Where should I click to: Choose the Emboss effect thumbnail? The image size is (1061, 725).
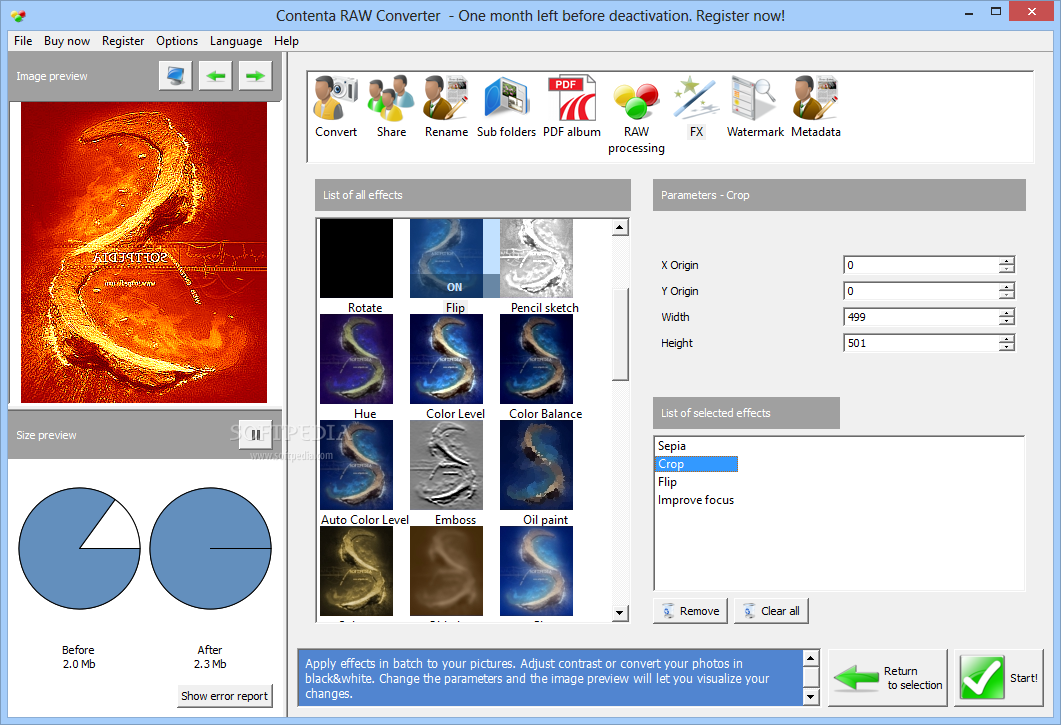point(447,465)
